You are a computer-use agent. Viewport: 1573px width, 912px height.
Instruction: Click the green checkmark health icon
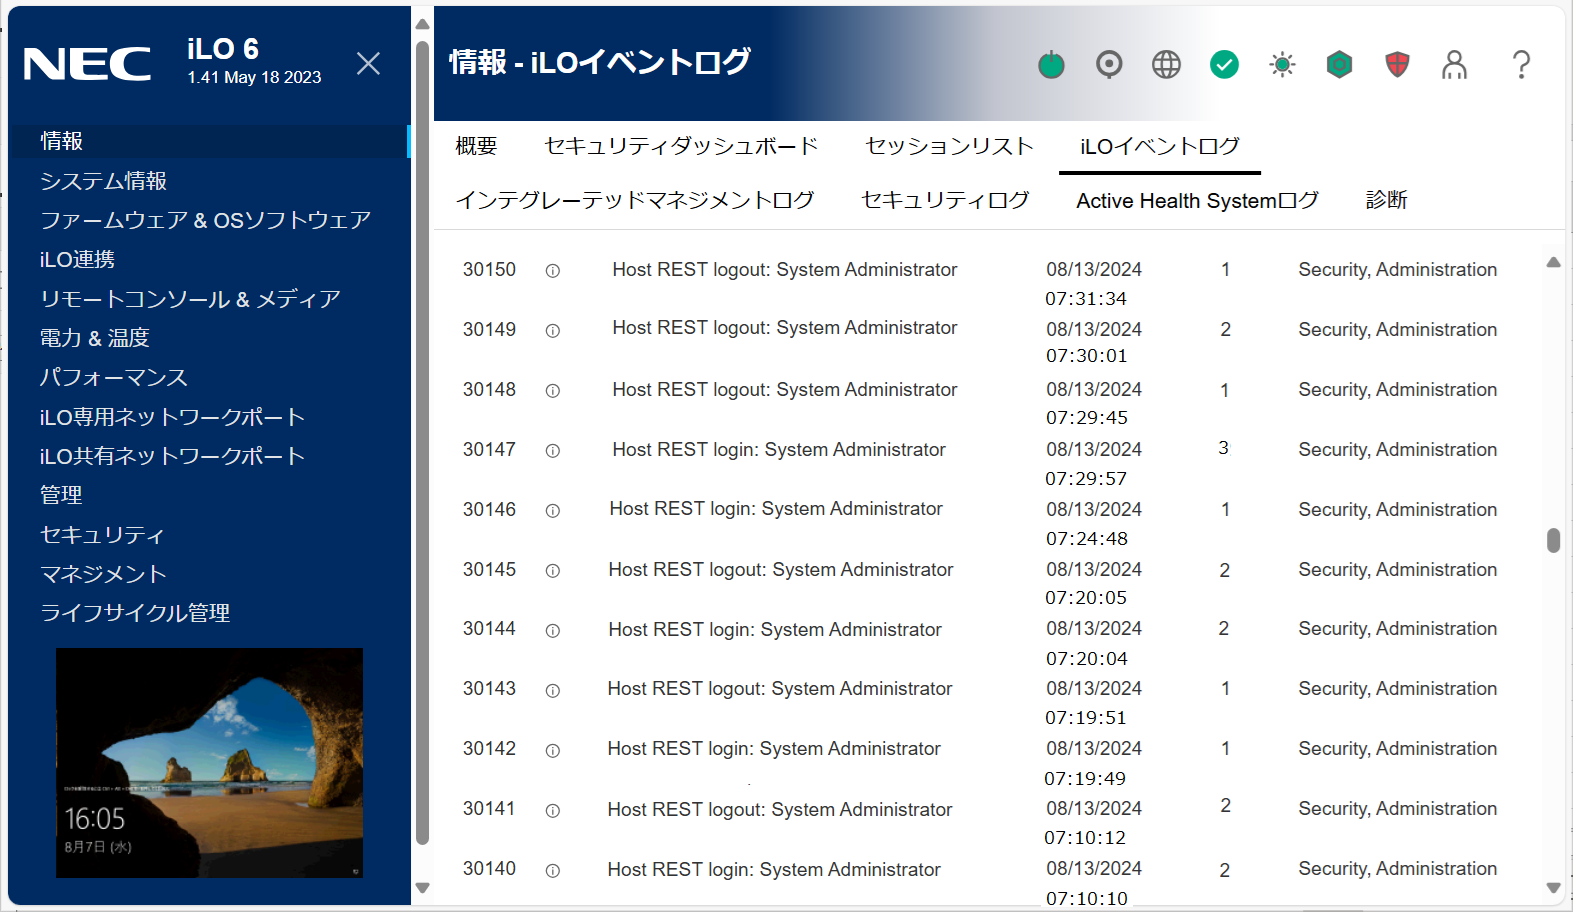[x=1224, y=65]
